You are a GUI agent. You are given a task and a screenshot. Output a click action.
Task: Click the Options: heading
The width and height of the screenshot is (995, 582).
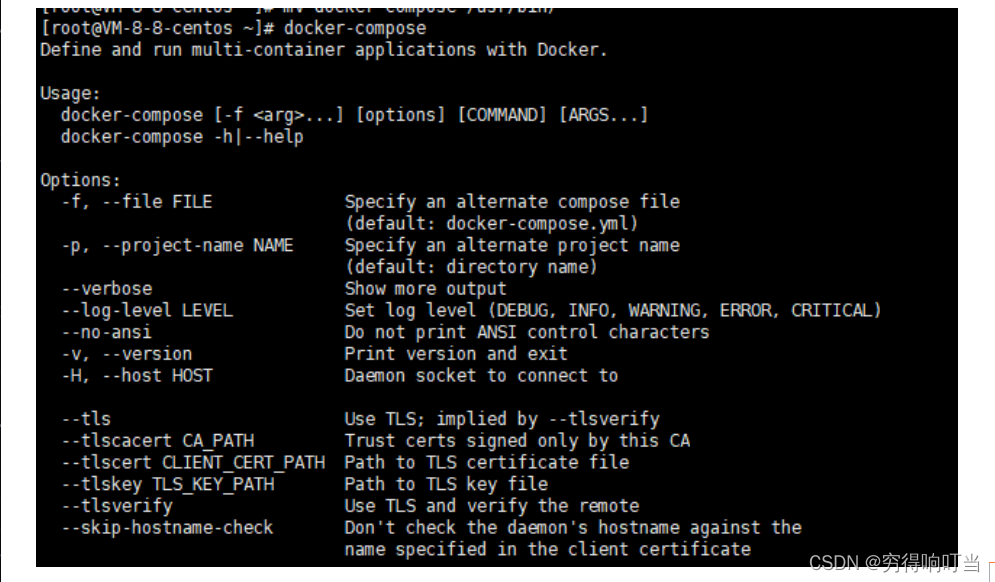tap(81, 180)
